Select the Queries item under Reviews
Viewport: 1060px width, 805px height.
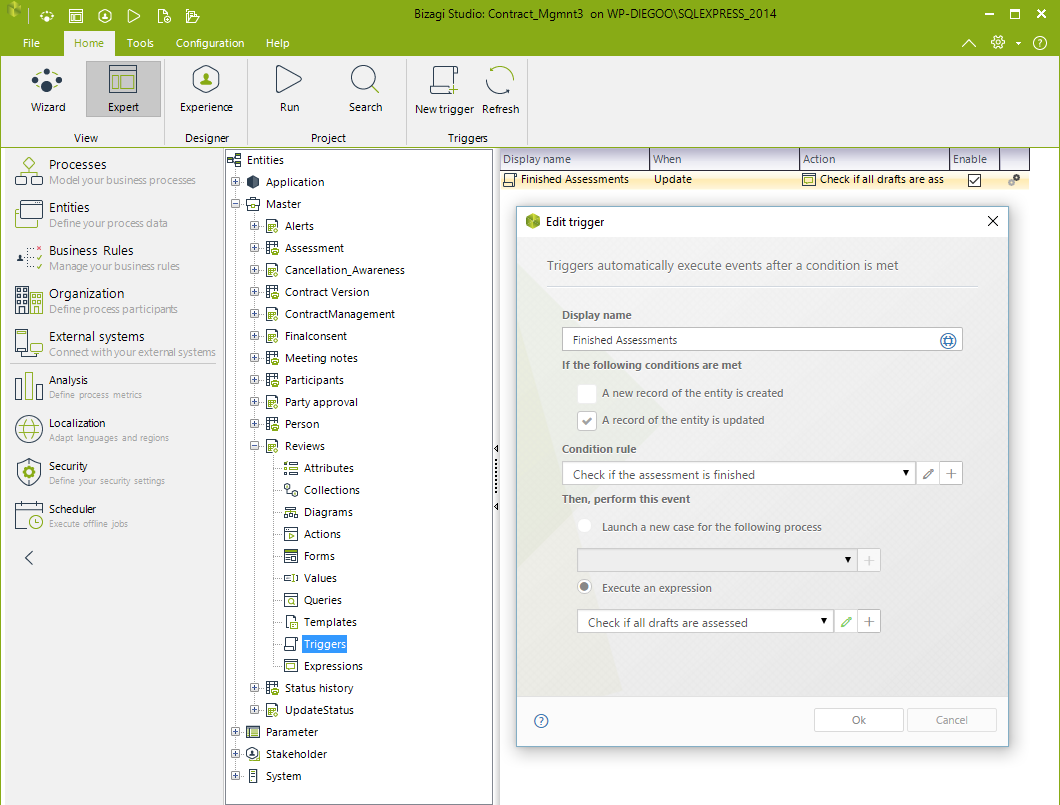tap(322, 600)
